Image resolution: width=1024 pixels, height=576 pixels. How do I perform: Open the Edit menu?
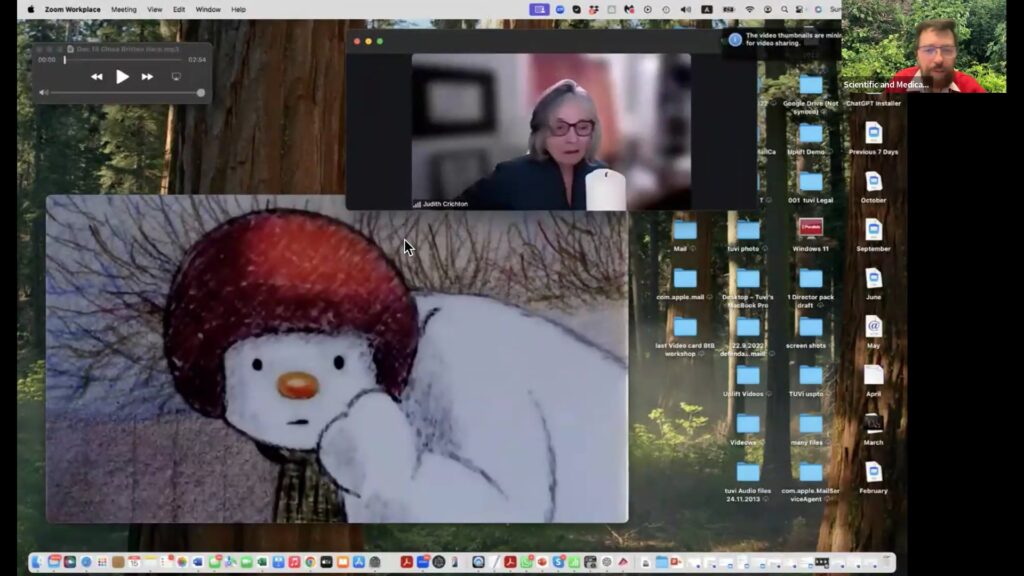point(178,9)
